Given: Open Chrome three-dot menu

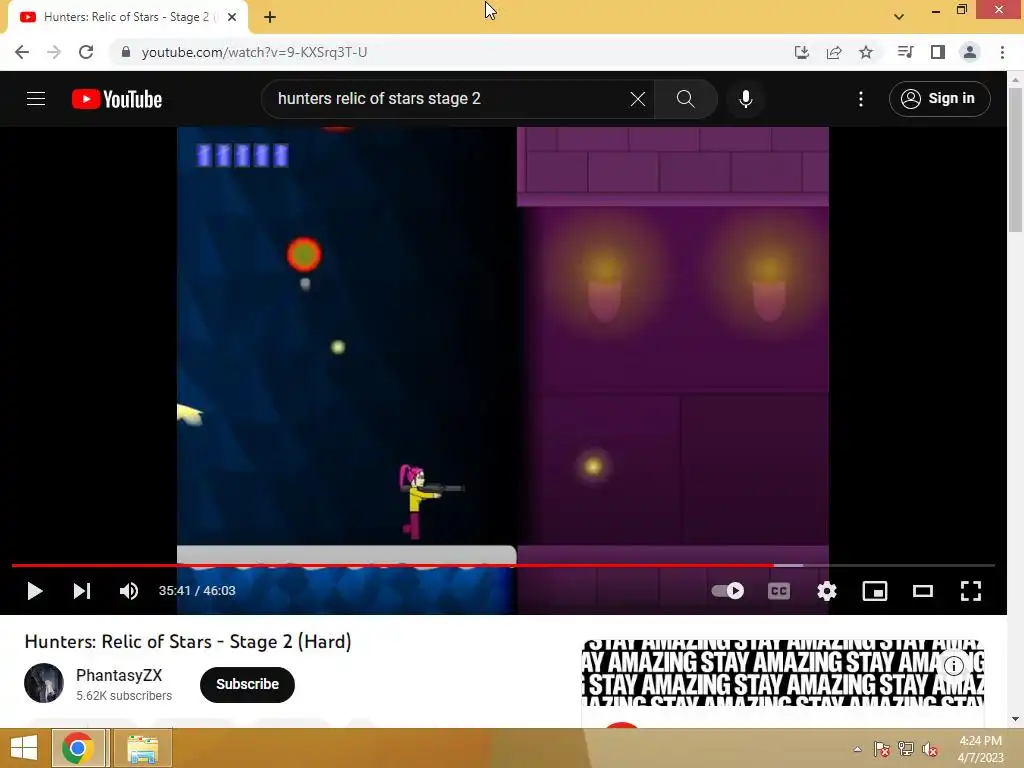Looking at the screenshot, I should 1002,52.
